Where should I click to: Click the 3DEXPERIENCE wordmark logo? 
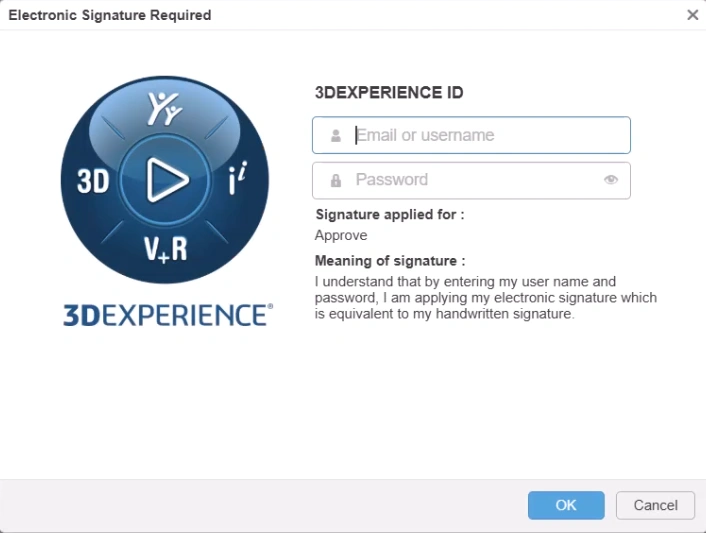point(167,315)
